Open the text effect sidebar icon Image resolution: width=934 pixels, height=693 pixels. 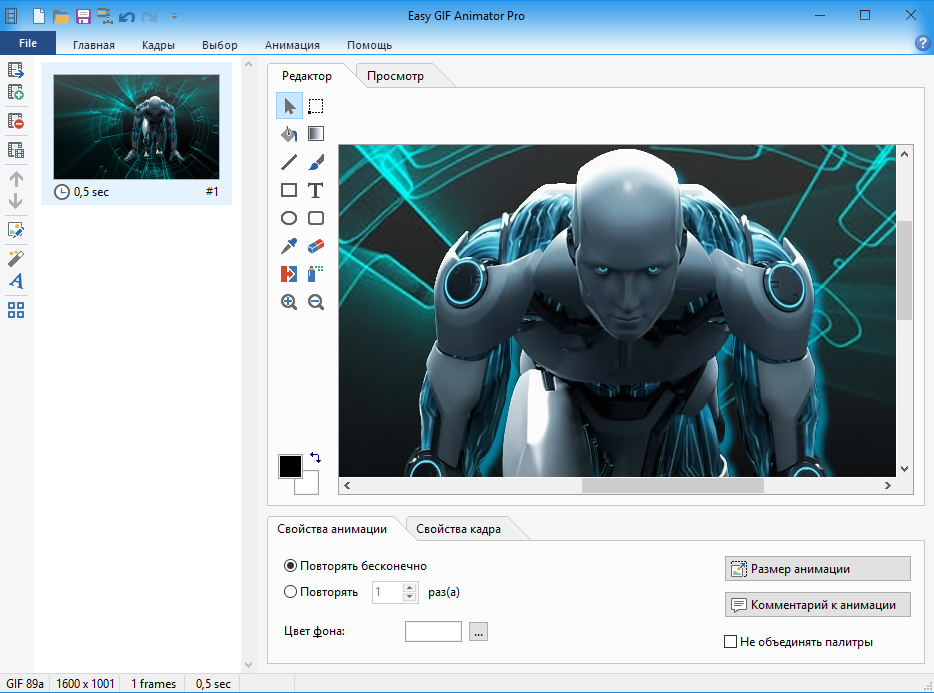click(16, 281)
